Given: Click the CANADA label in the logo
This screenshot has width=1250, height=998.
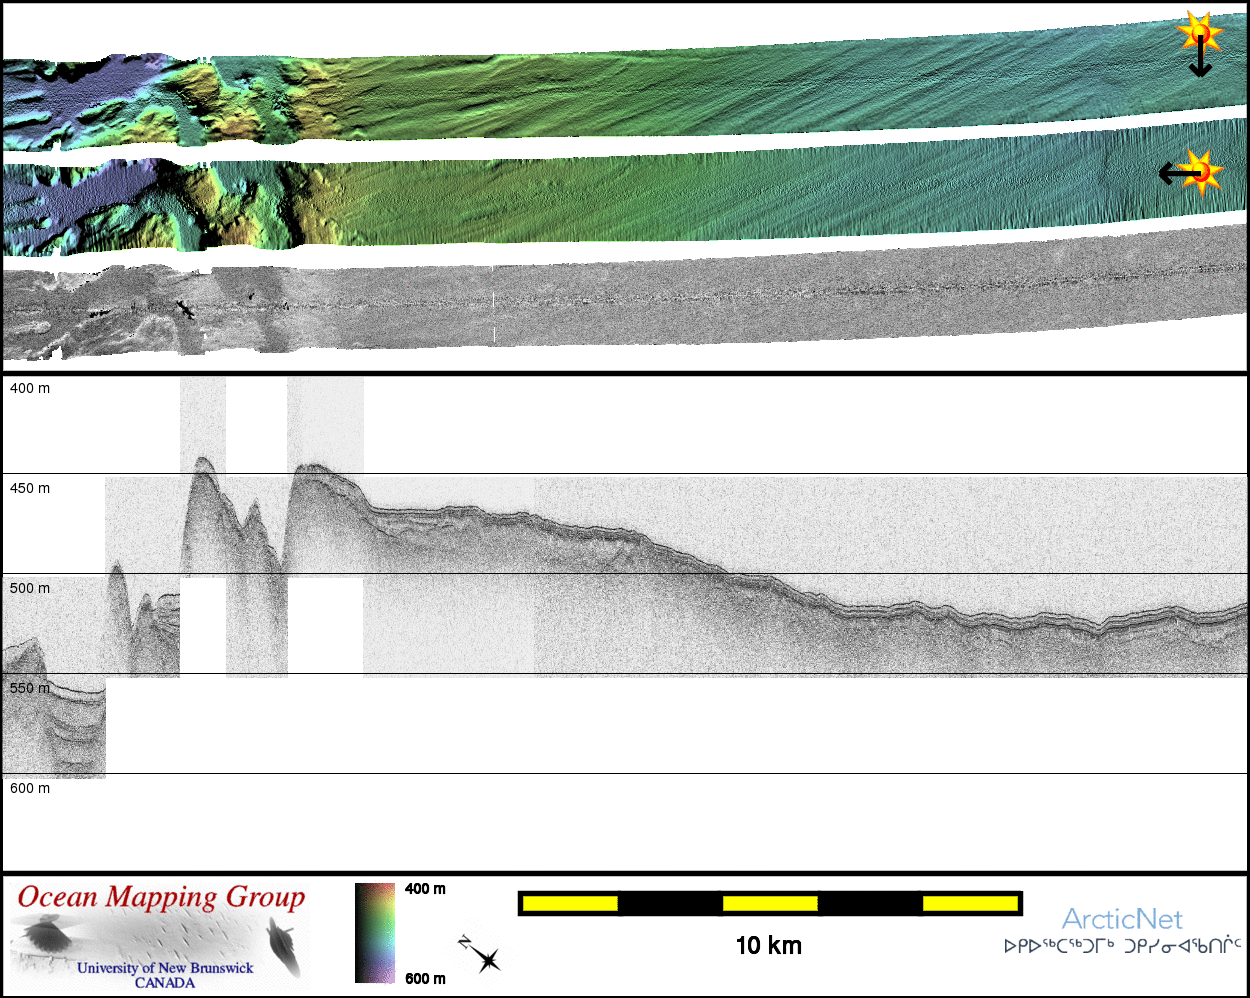Looking at the screenshot, I should pyautogui.click(x=165, y=983).
